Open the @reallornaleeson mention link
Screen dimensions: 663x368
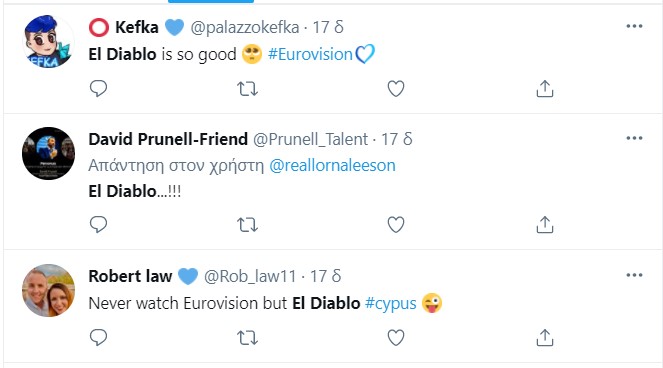tap(332, 165)
